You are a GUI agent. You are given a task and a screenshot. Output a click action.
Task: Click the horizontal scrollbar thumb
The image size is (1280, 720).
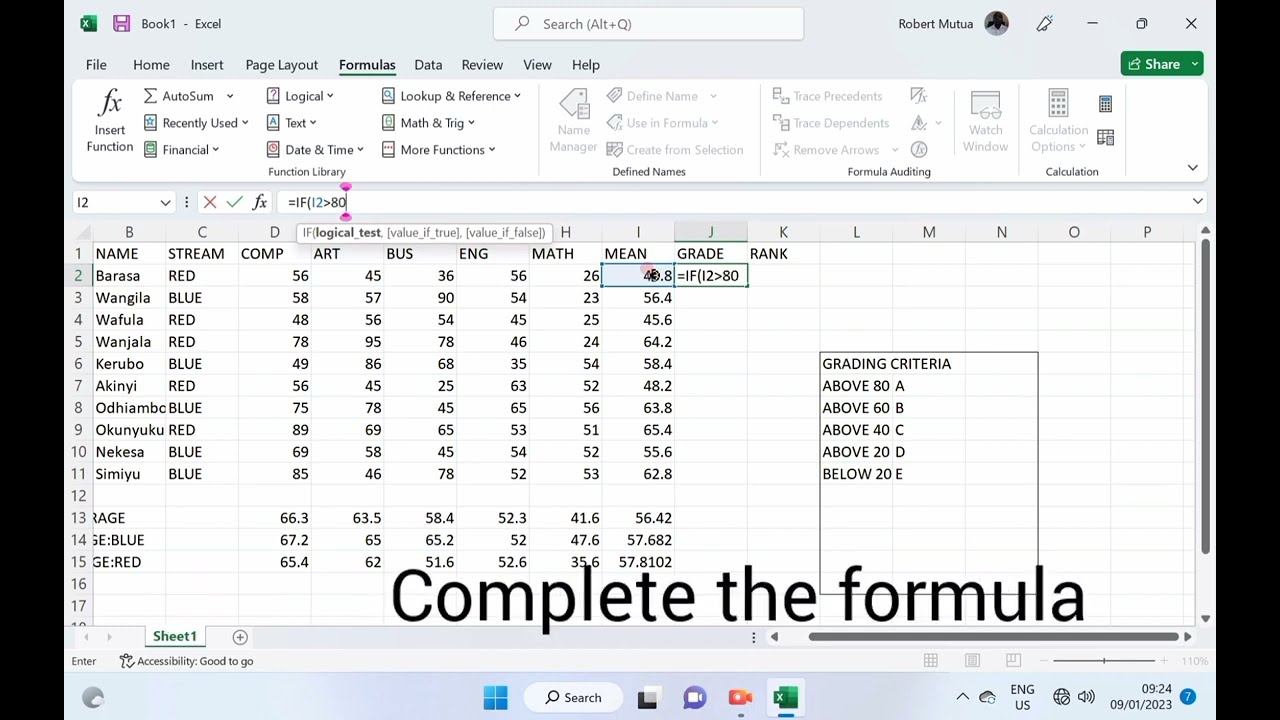coord(992,637)
